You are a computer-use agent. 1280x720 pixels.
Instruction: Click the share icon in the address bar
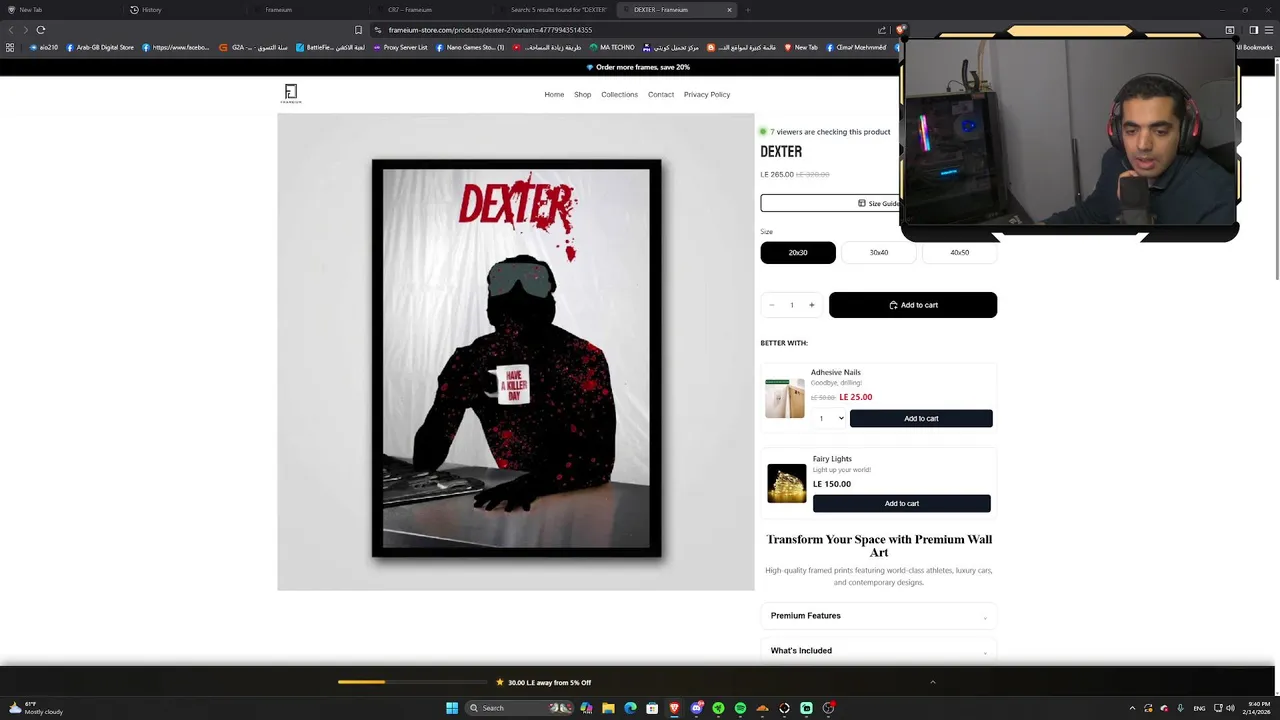click(882, 30)
